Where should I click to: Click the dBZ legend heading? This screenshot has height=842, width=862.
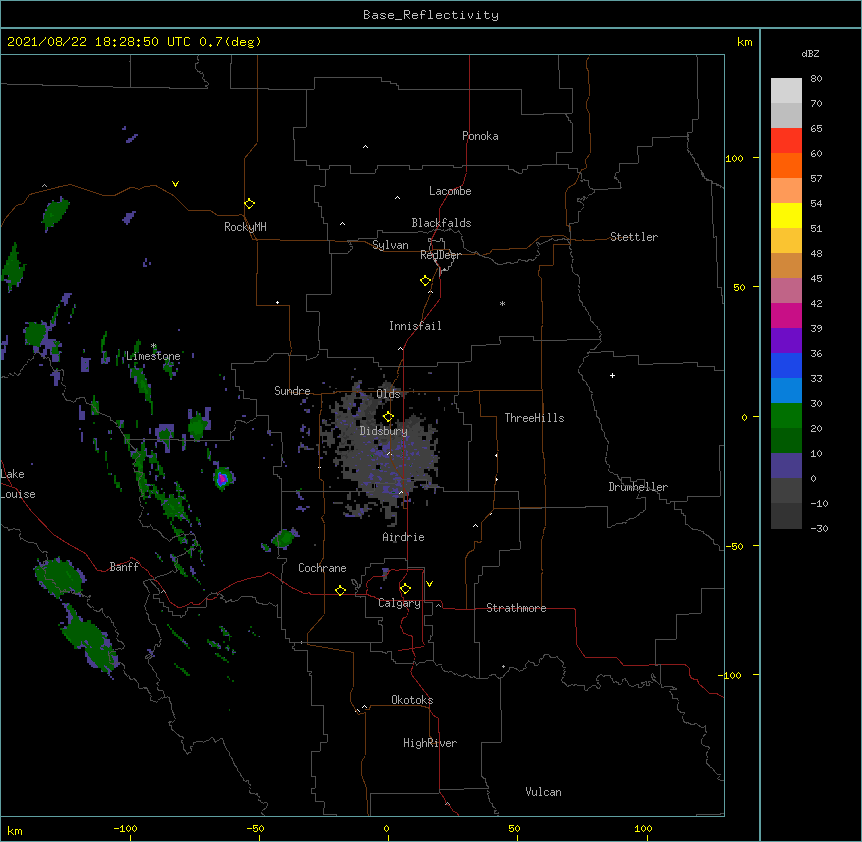point(810,53)
